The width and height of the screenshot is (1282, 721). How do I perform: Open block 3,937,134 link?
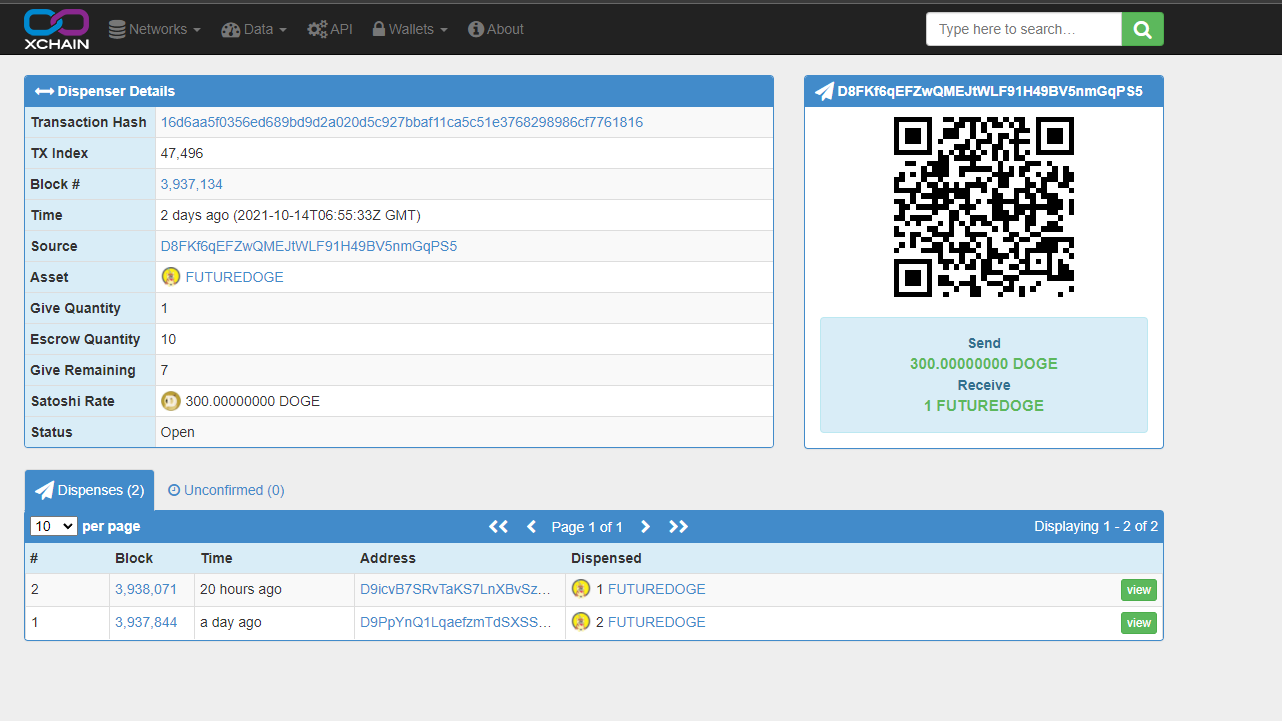[x=192, y=184]
